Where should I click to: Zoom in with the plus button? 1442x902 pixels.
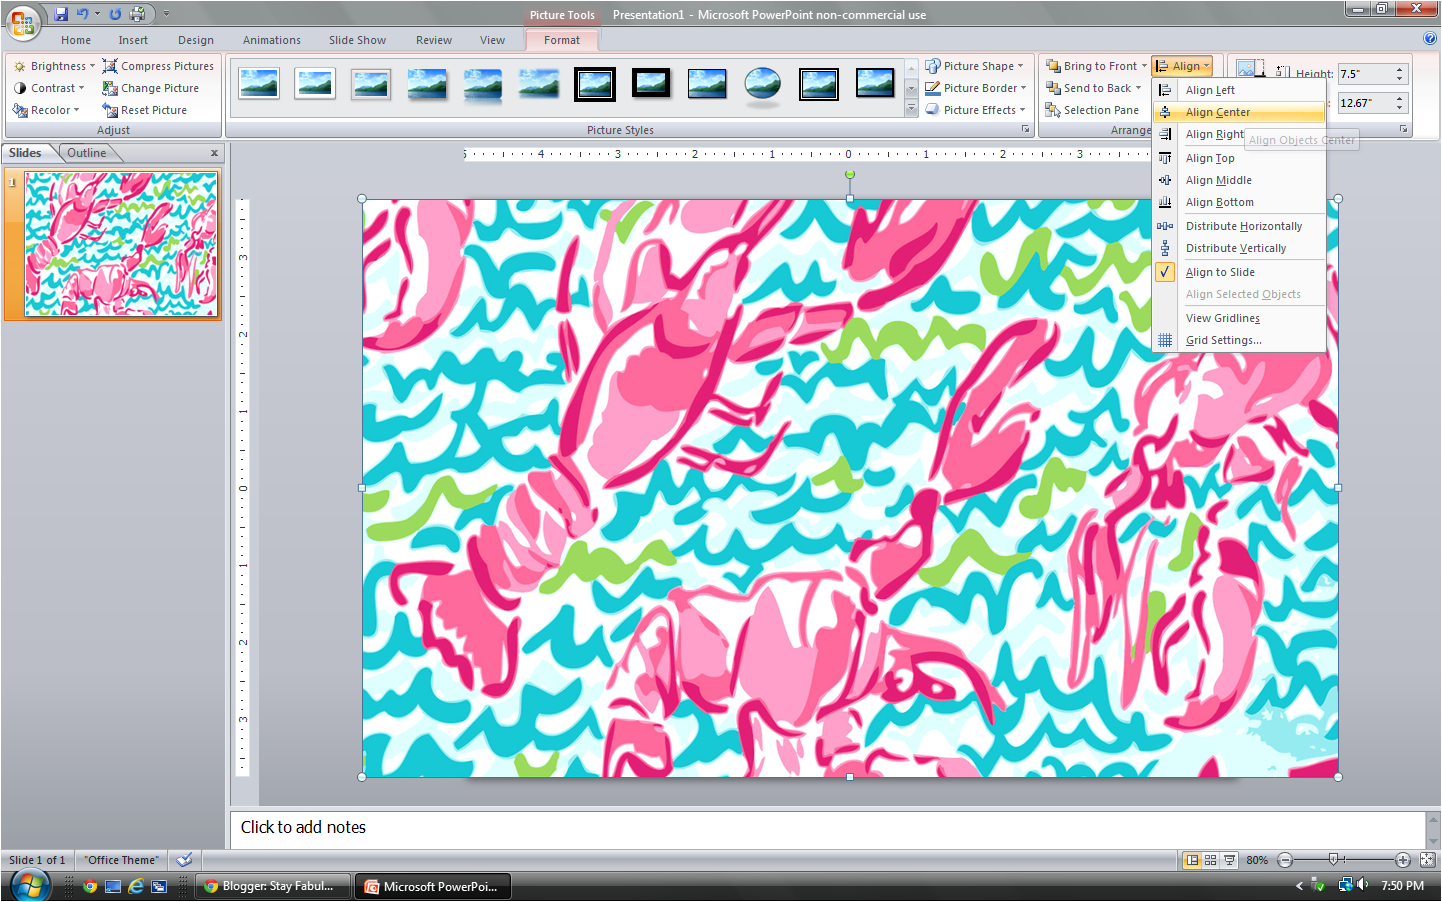(x=1403, y=860)
